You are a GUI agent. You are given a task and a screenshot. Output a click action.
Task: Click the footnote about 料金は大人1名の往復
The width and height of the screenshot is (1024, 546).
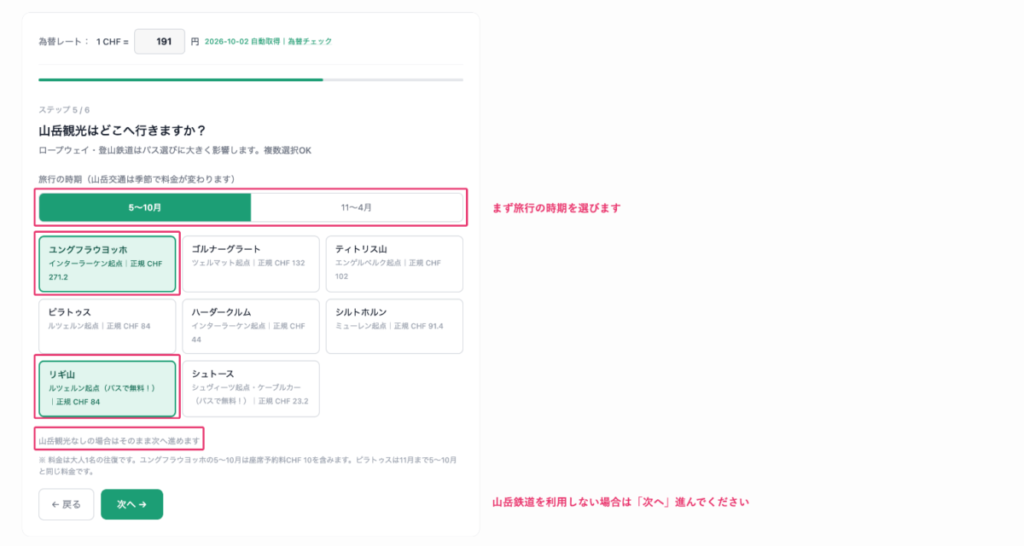(248, 465)
